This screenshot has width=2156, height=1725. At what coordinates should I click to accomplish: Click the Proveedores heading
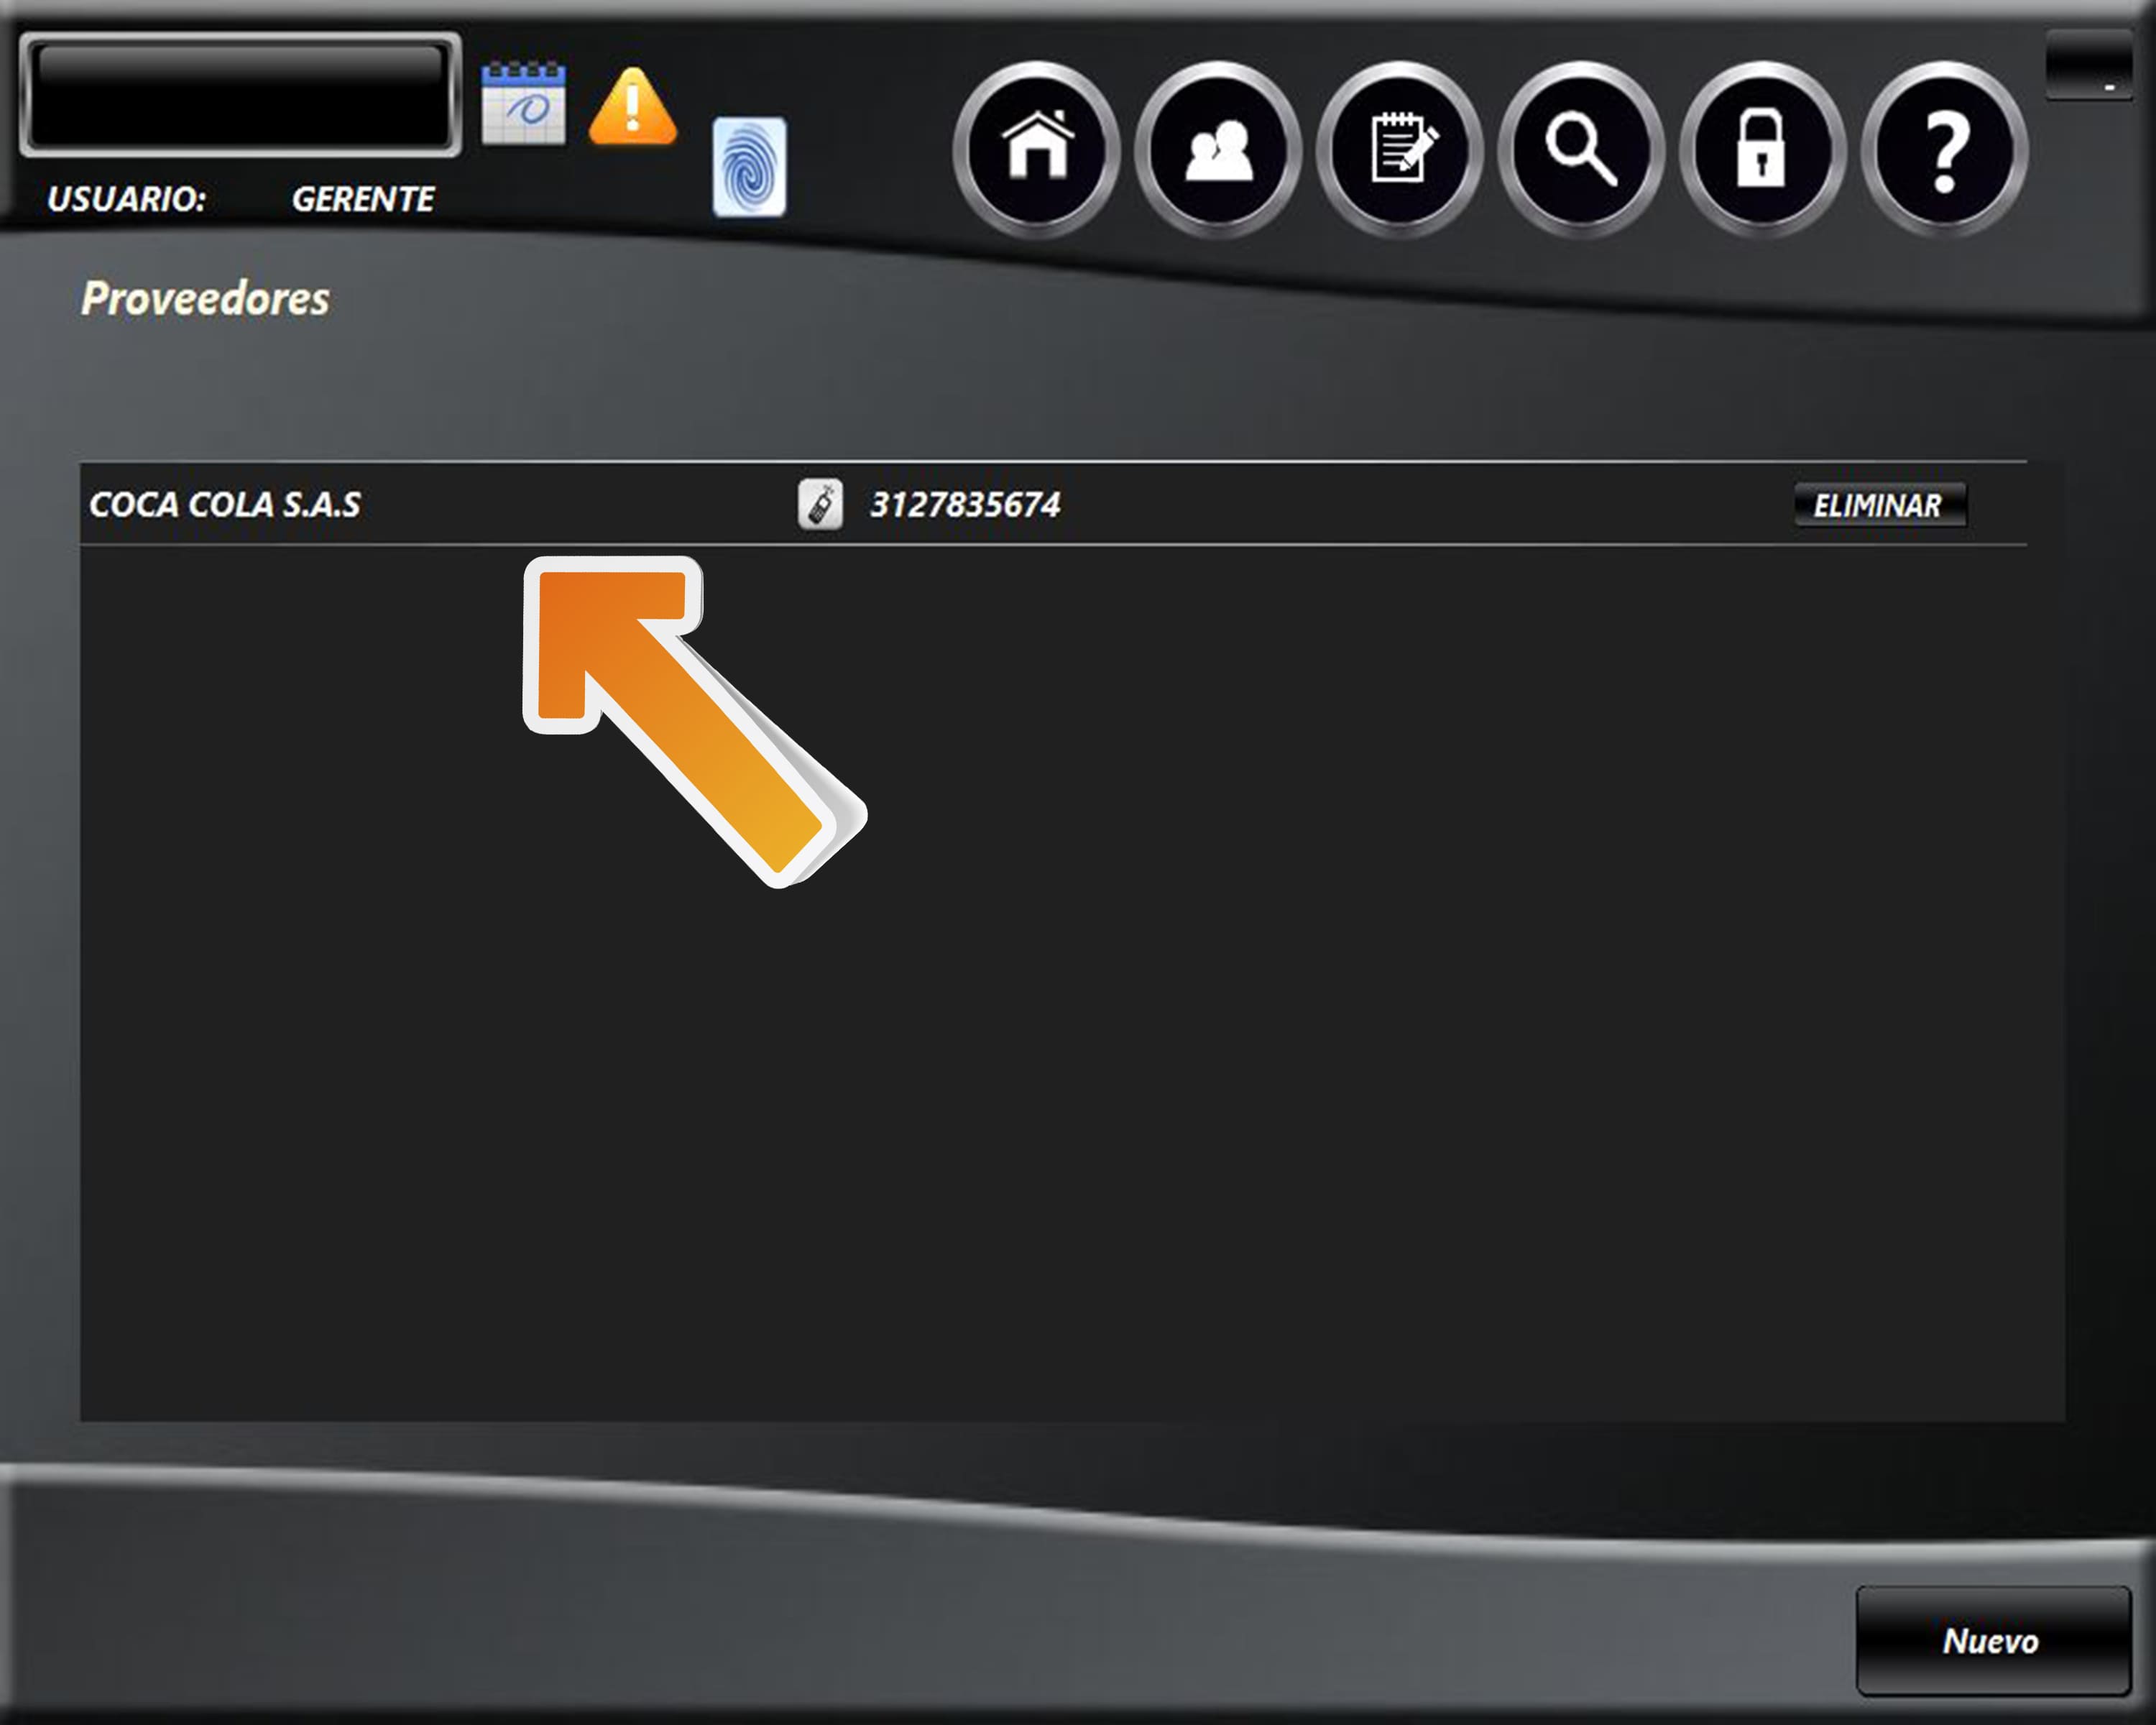[205, 298]
